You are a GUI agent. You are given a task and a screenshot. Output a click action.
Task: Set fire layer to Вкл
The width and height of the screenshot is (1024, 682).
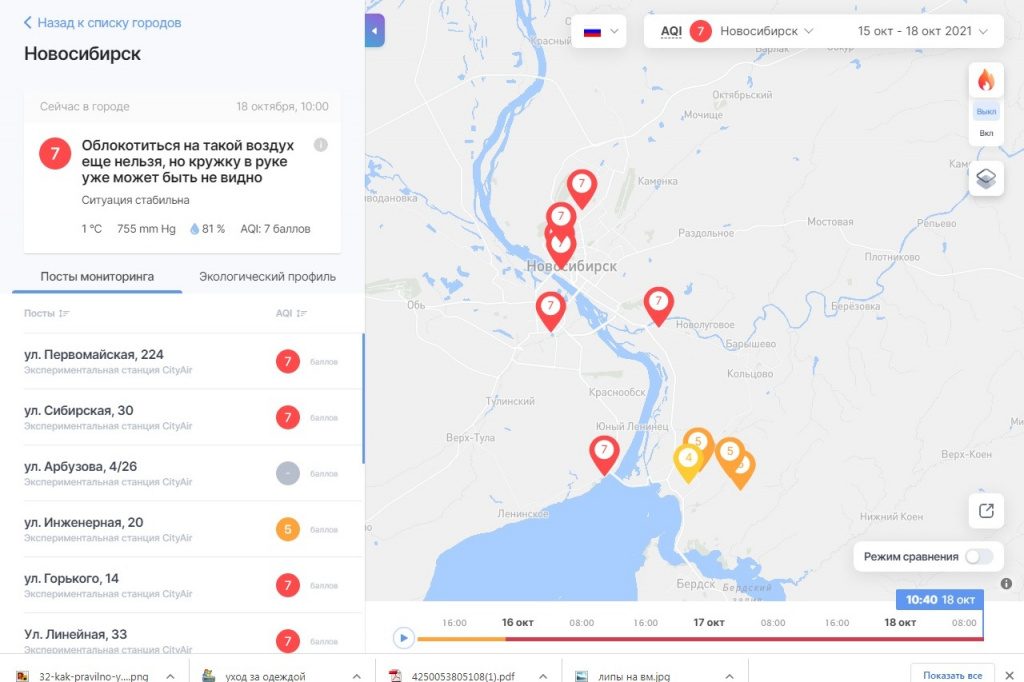(986, 133)
